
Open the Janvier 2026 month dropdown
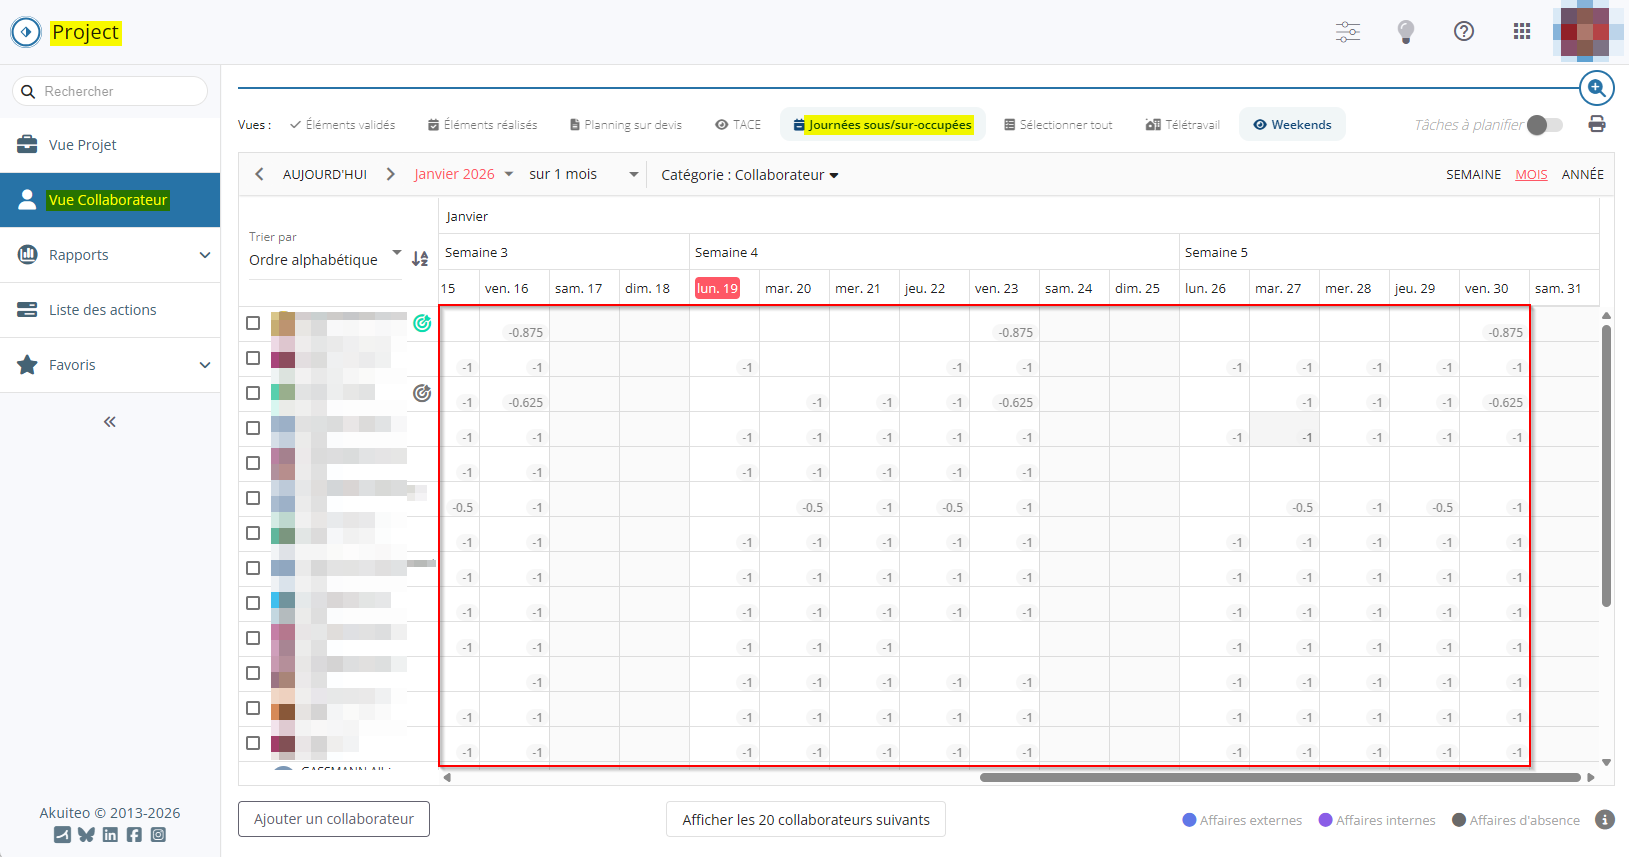[464, 174]
